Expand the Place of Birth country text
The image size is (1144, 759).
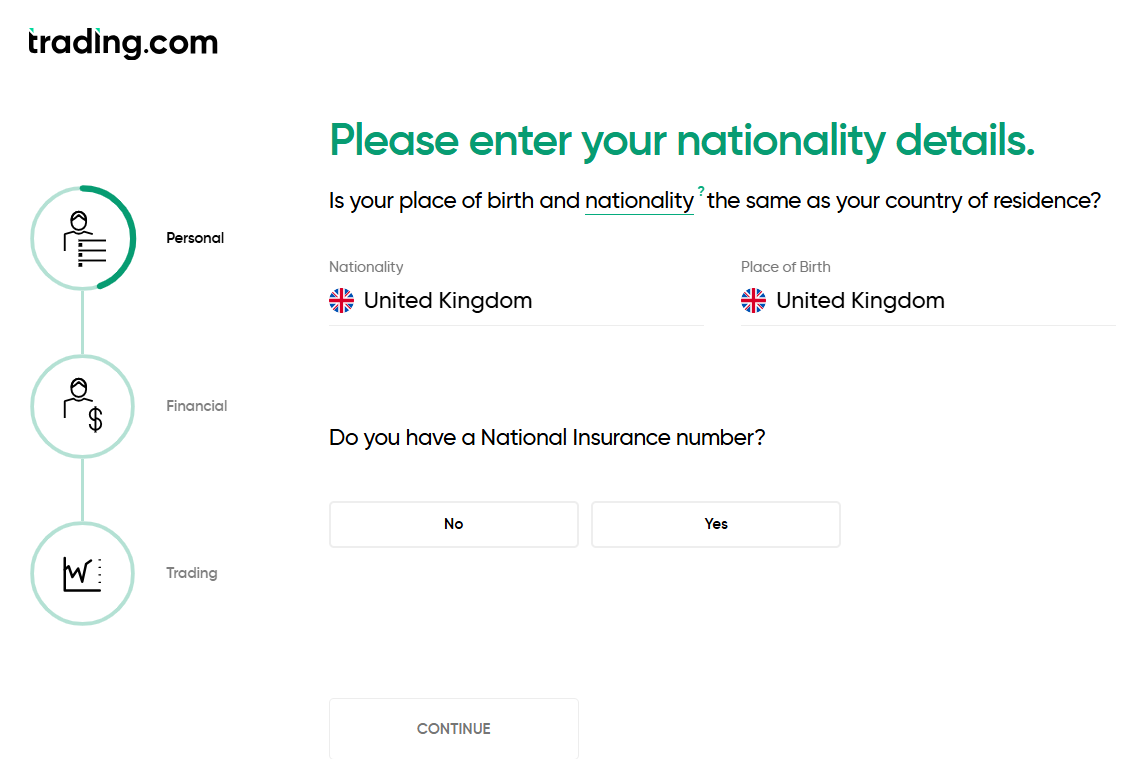coord(860,301)
